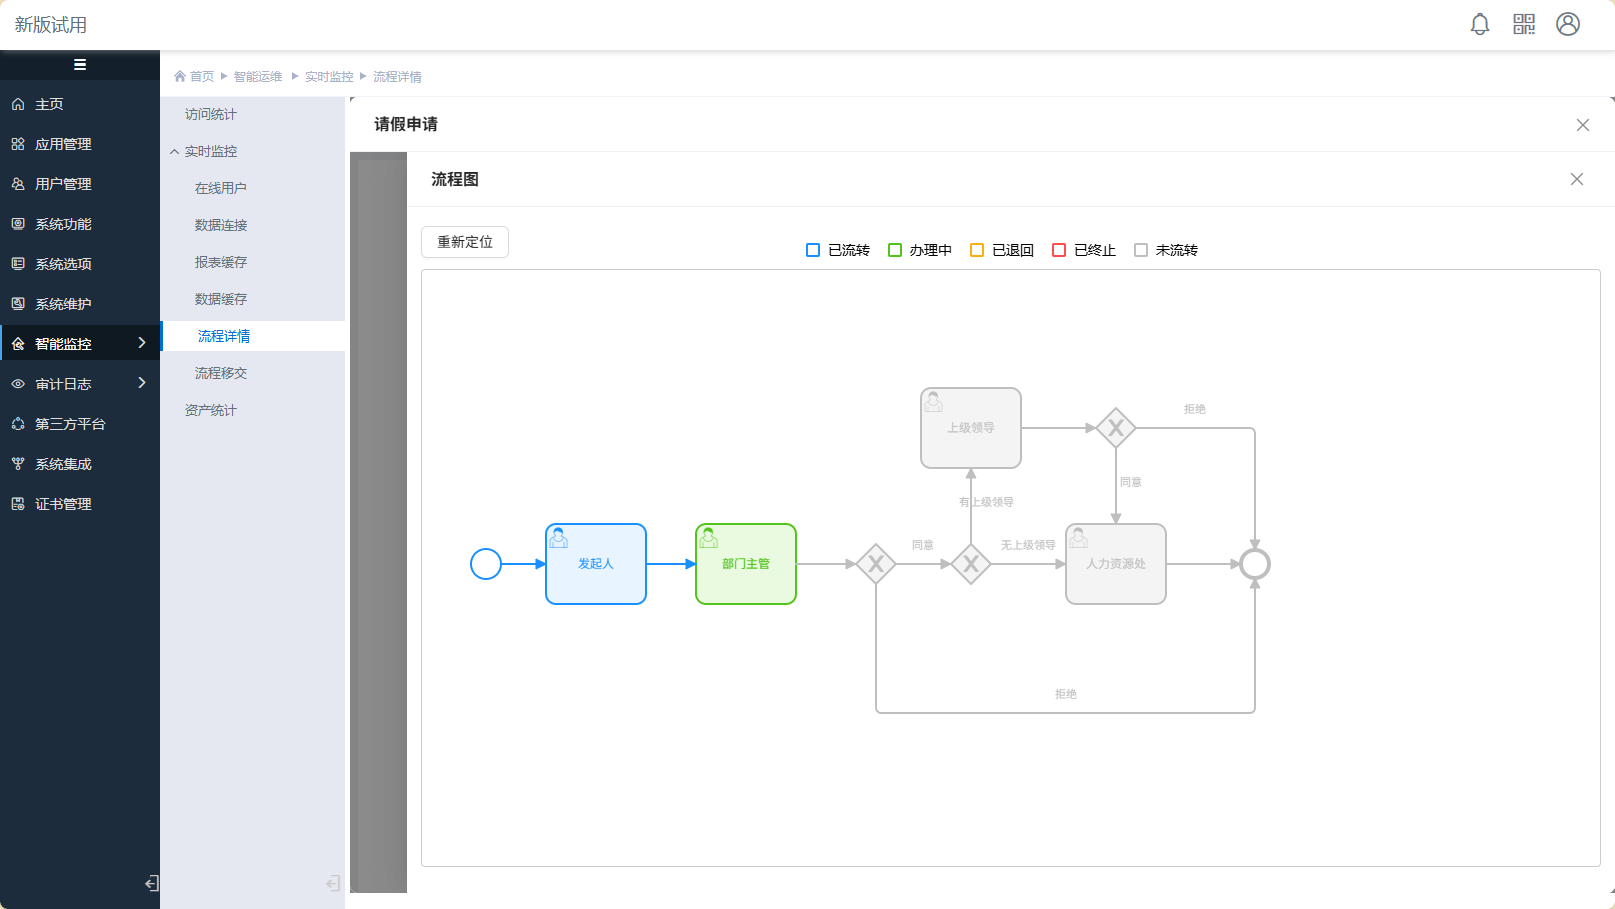Select the 部门主管 task node
The image size is (1615, 909).
click(746, 564)
